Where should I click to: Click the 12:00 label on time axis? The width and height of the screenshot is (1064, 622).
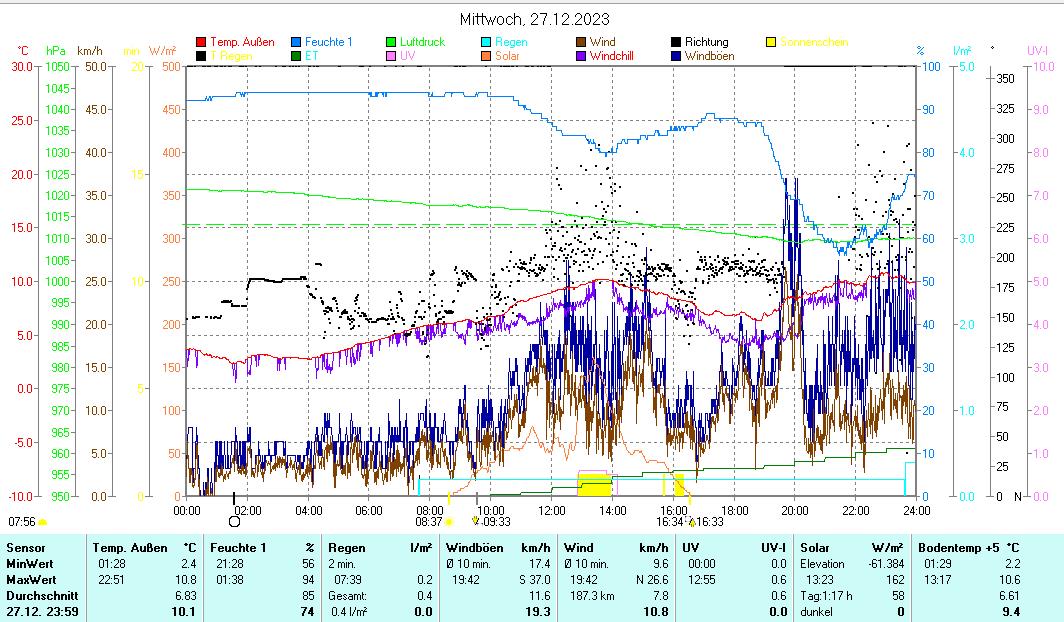551,510
